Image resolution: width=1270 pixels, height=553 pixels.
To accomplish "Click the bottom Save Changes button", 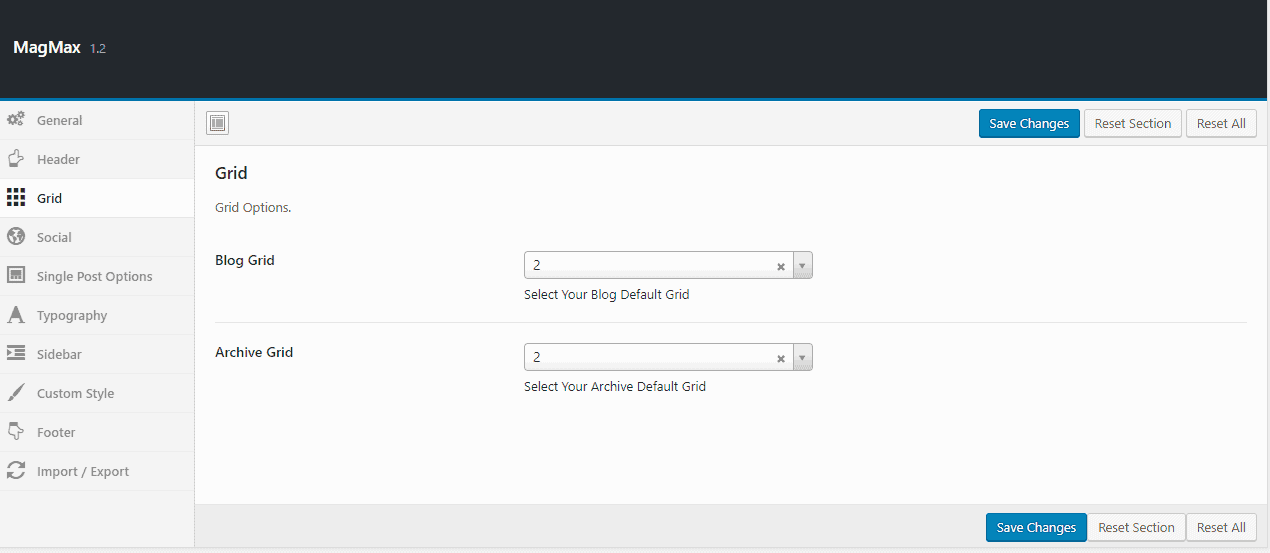I will click(1036, 528).
